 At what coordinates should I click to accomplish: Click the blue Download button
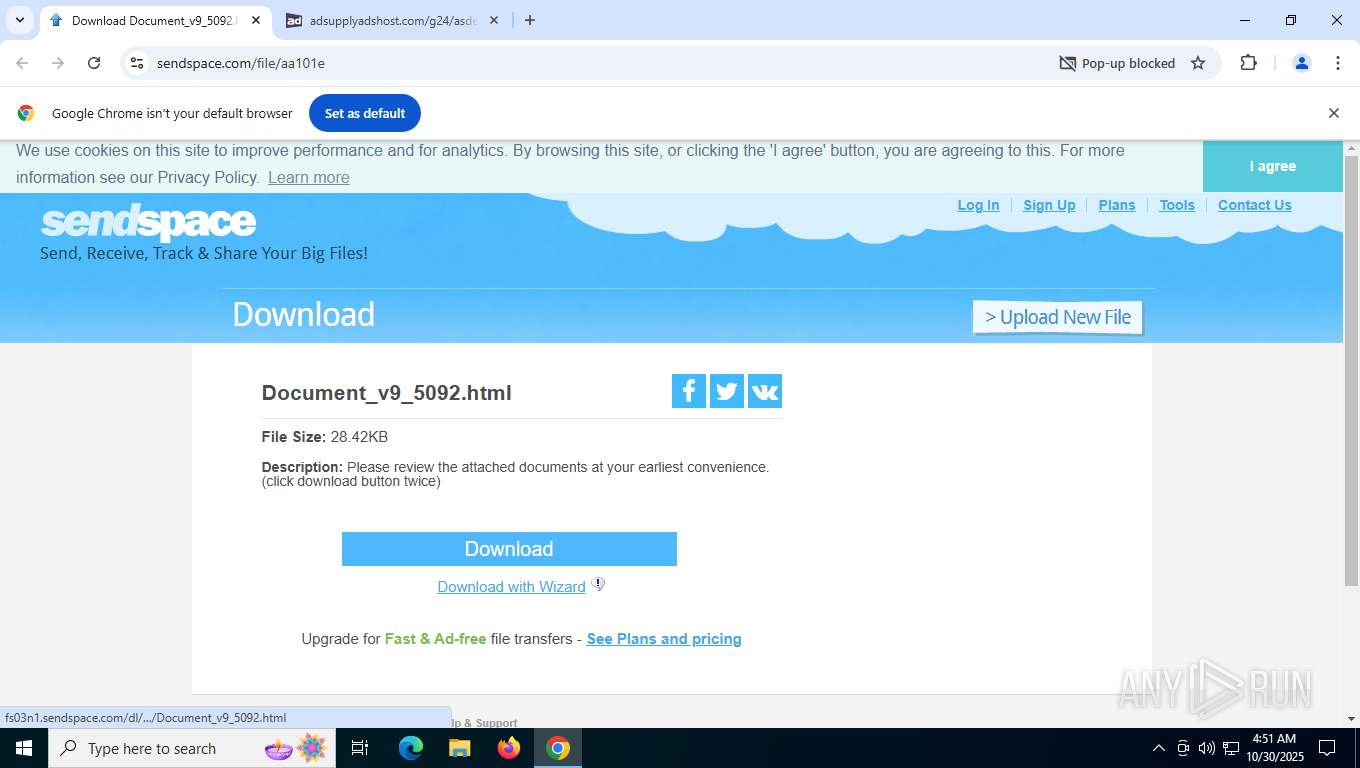(x=509, y=549)
